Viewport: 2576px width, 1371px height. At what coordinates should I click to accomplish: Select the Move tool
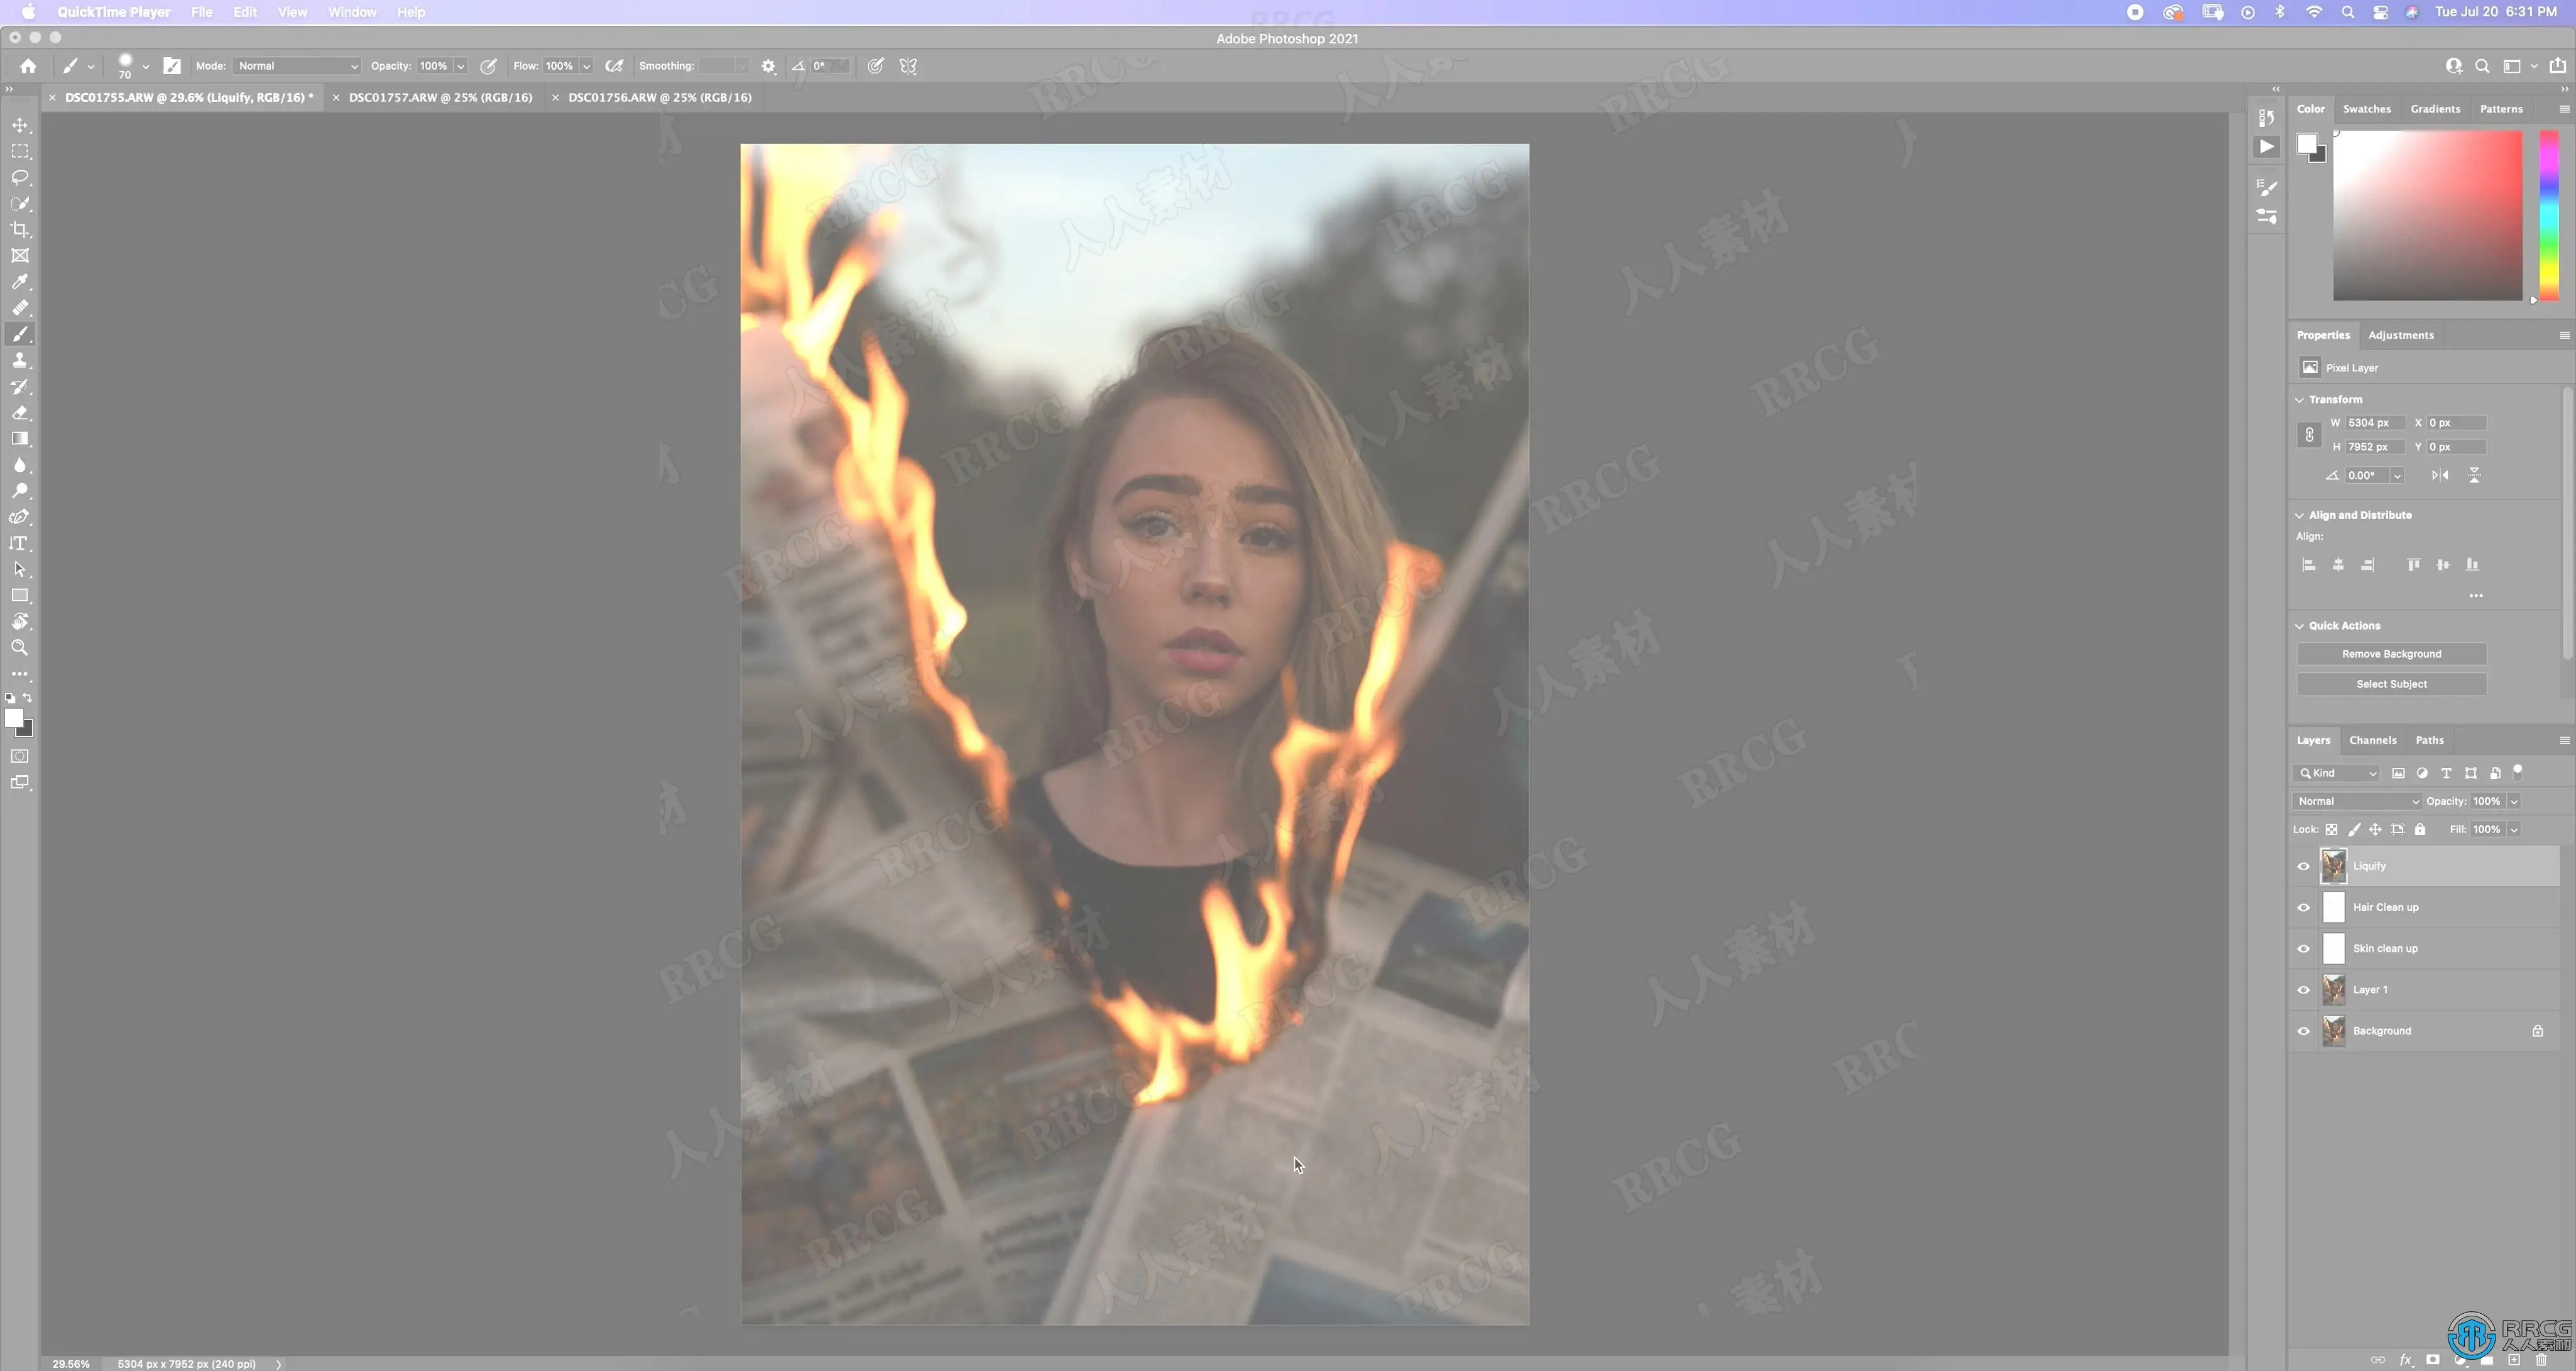click(x=20, y=125)
